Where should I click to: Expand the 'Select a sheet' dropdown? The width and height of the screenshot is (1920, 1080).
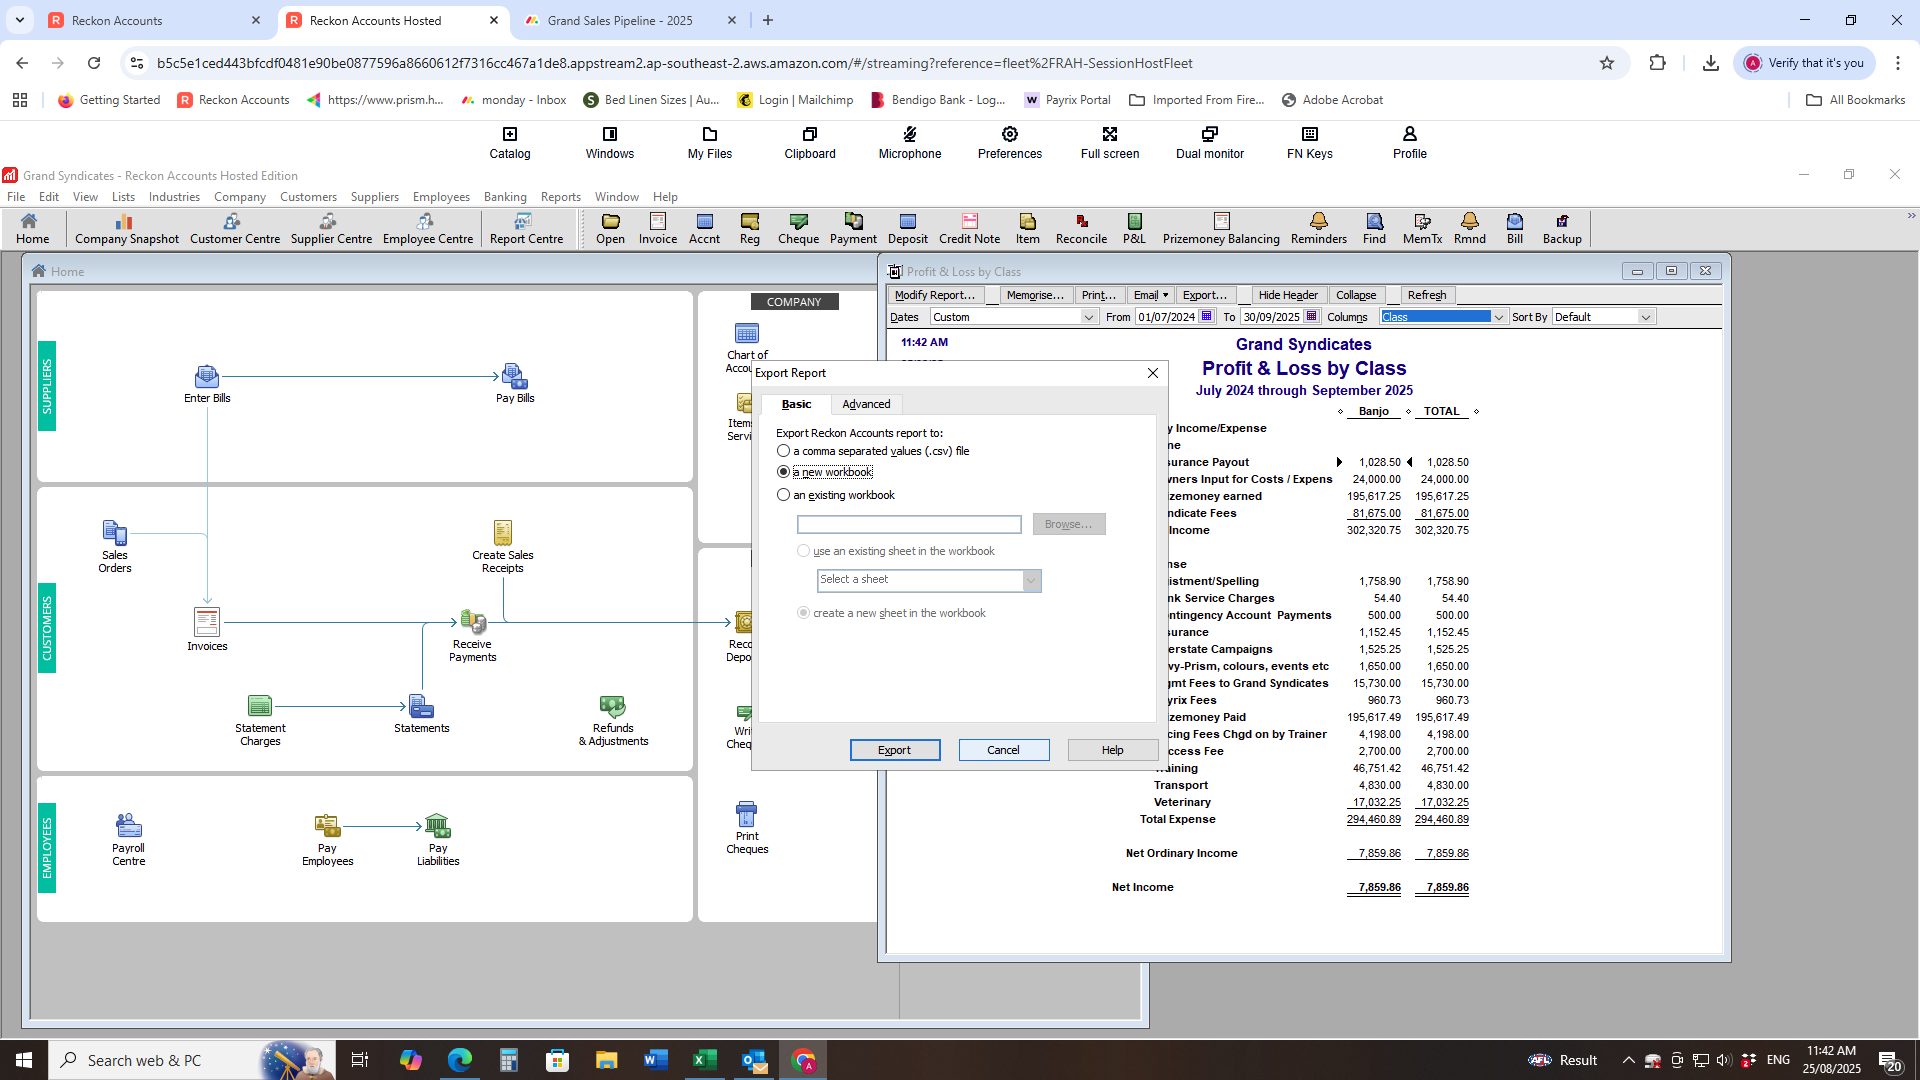point(1031,580)
